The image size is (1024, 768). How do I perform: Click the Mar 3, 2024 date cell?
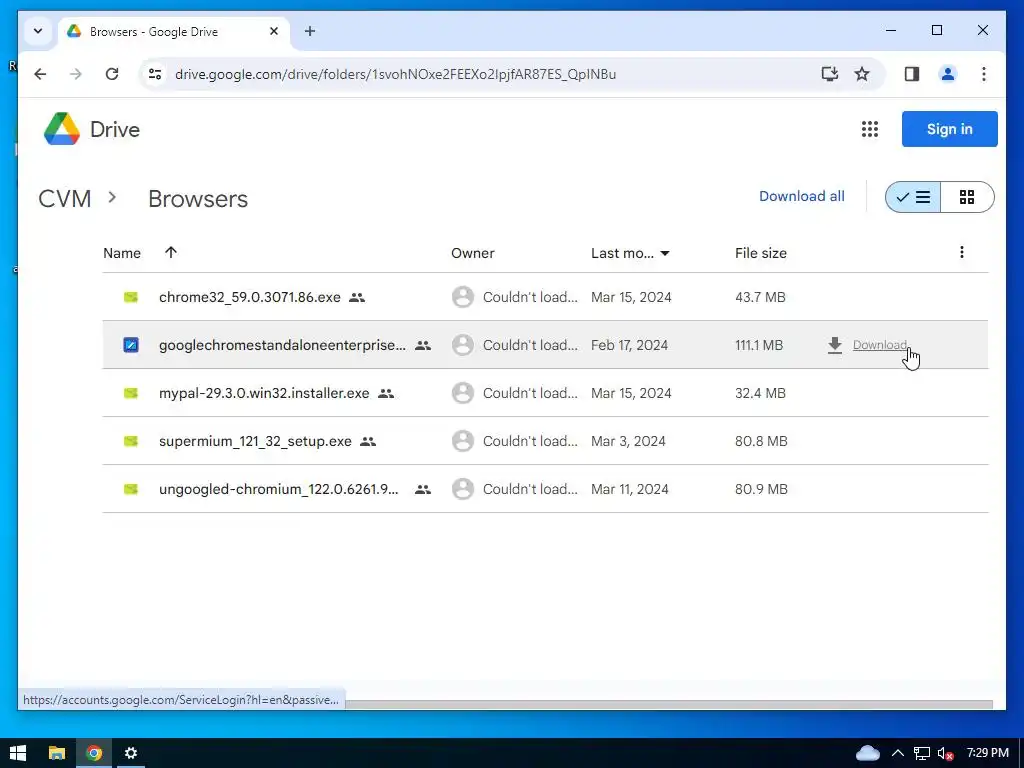point(628,441)
